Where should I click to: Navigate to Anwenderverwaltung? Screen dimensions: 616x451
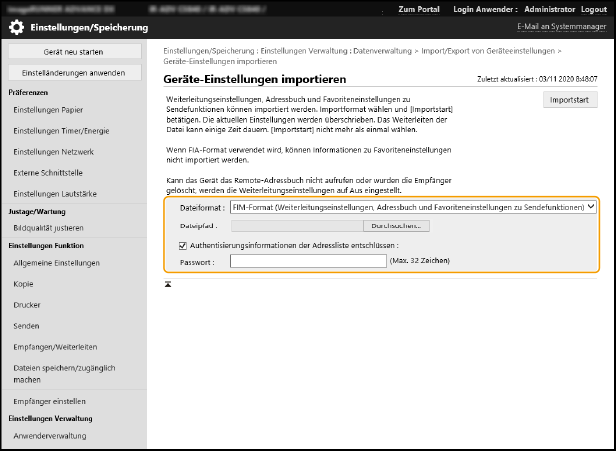(x=50, y=436)
